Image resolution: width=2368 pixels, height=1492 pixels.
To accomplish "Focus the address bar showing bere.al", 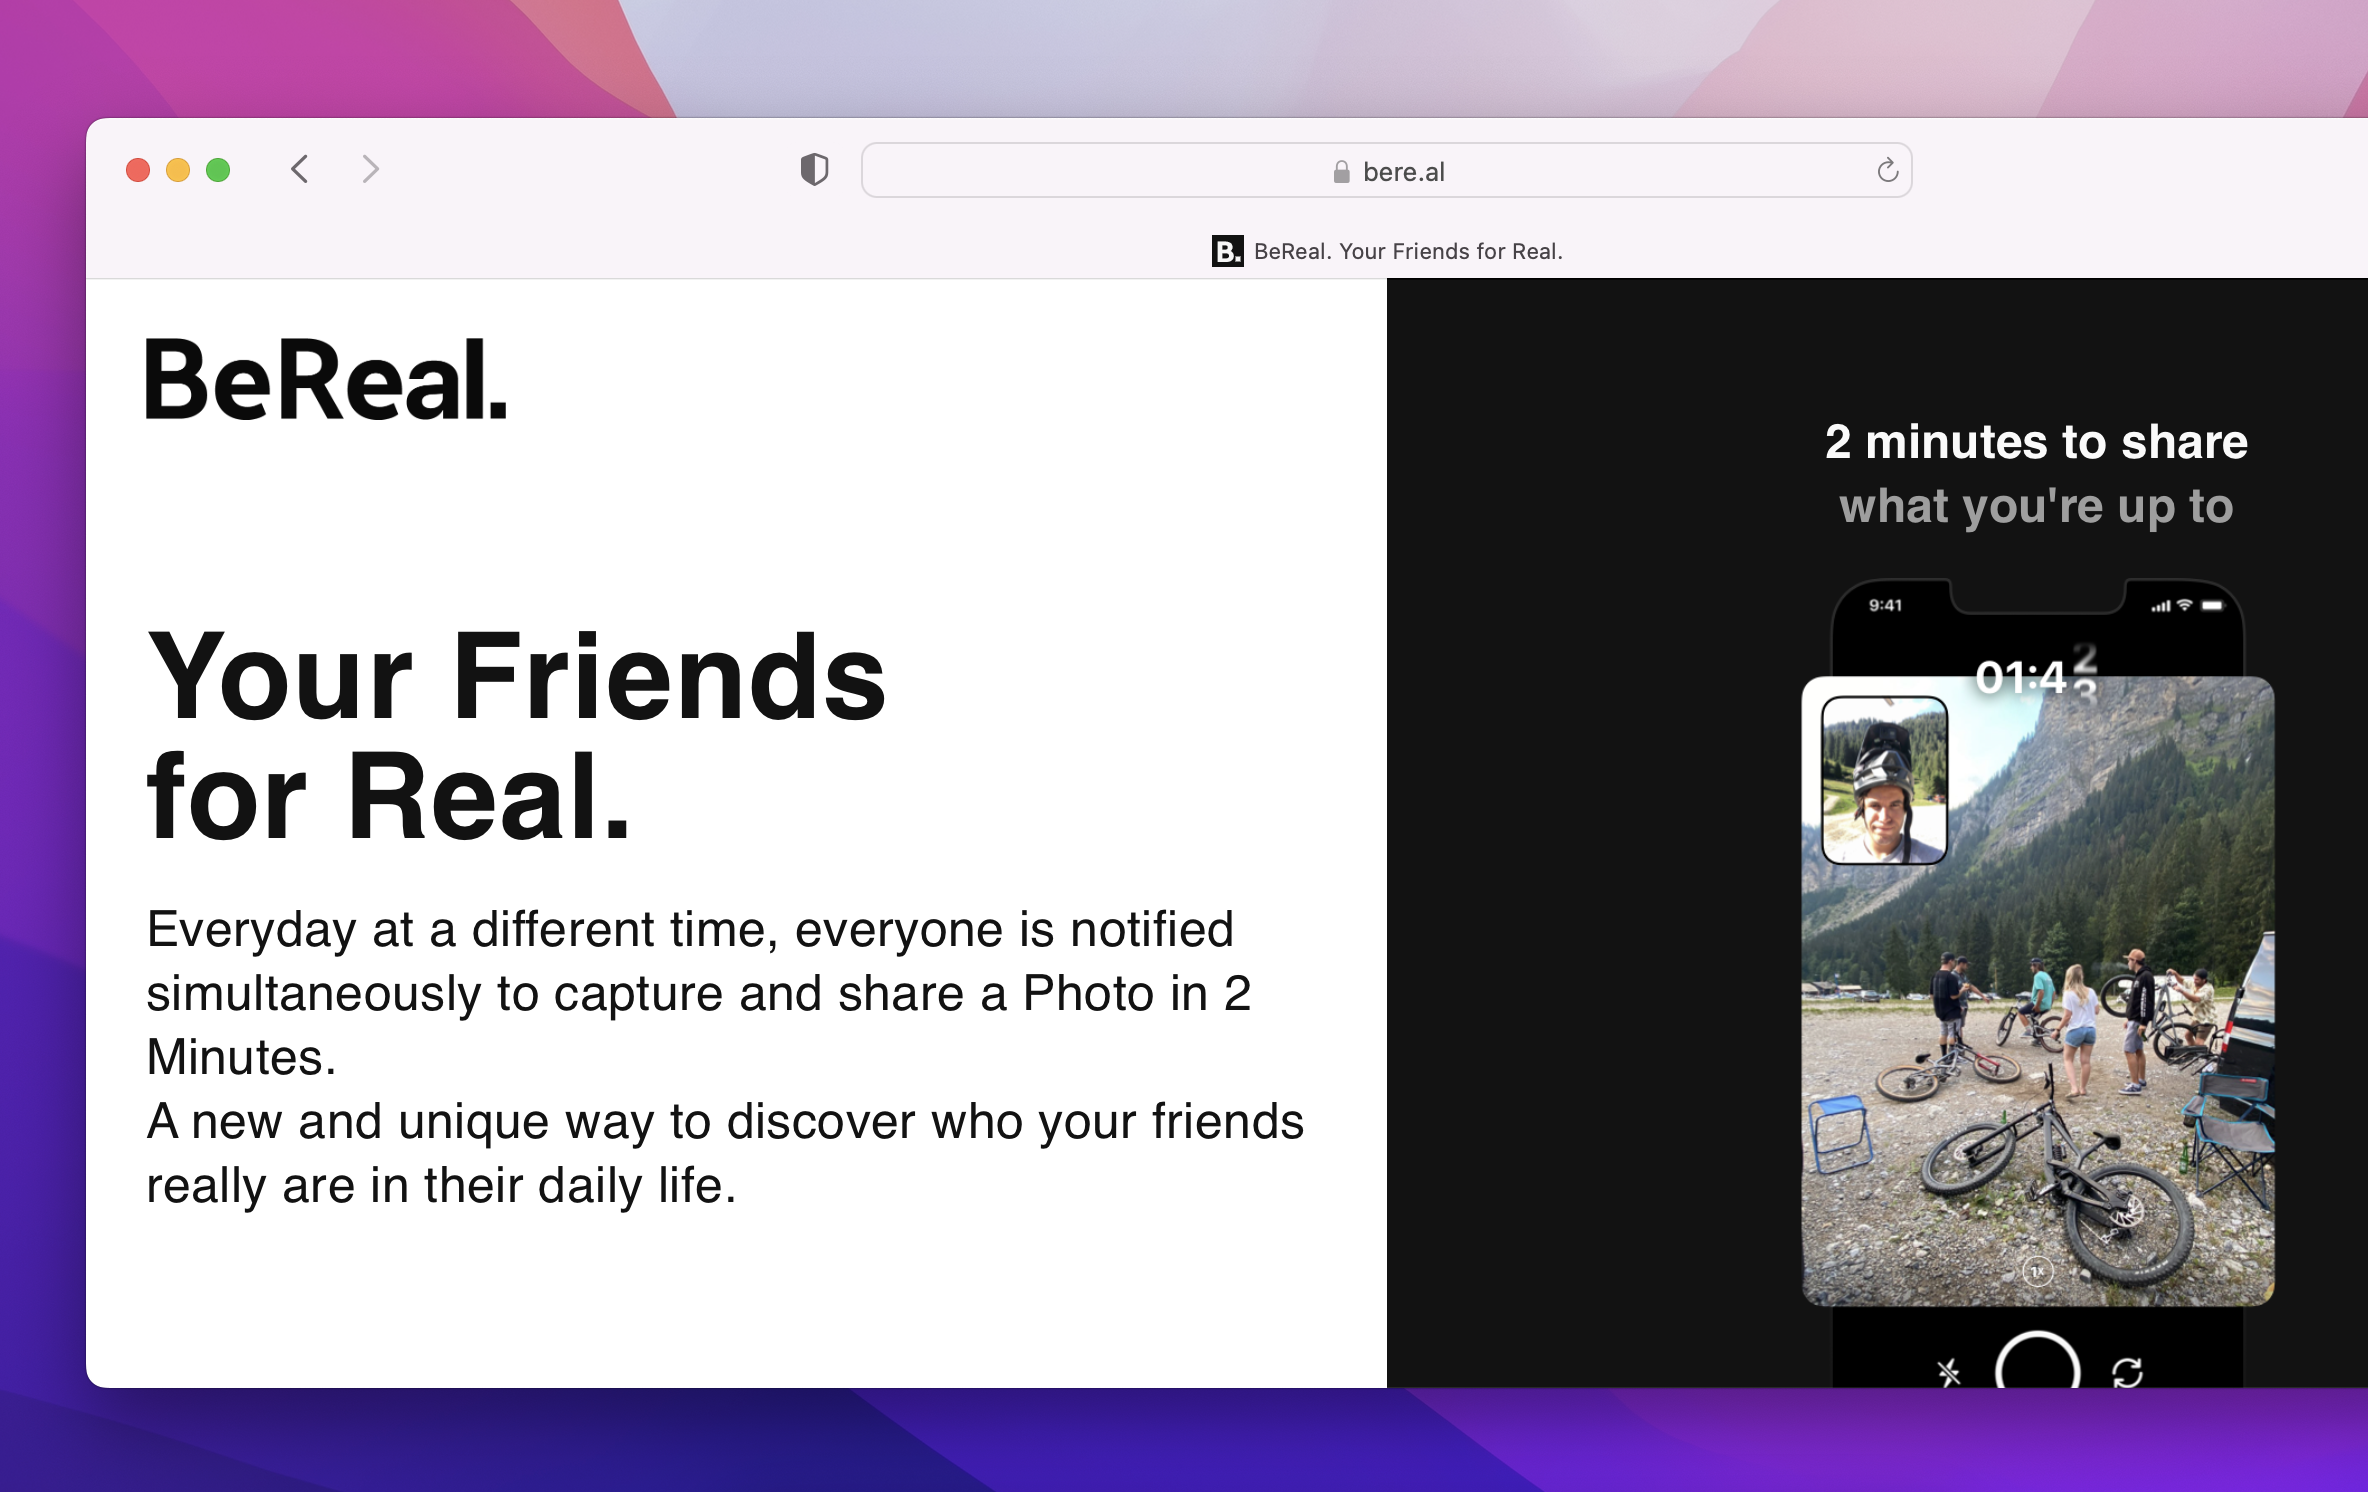I will 1386,170.
